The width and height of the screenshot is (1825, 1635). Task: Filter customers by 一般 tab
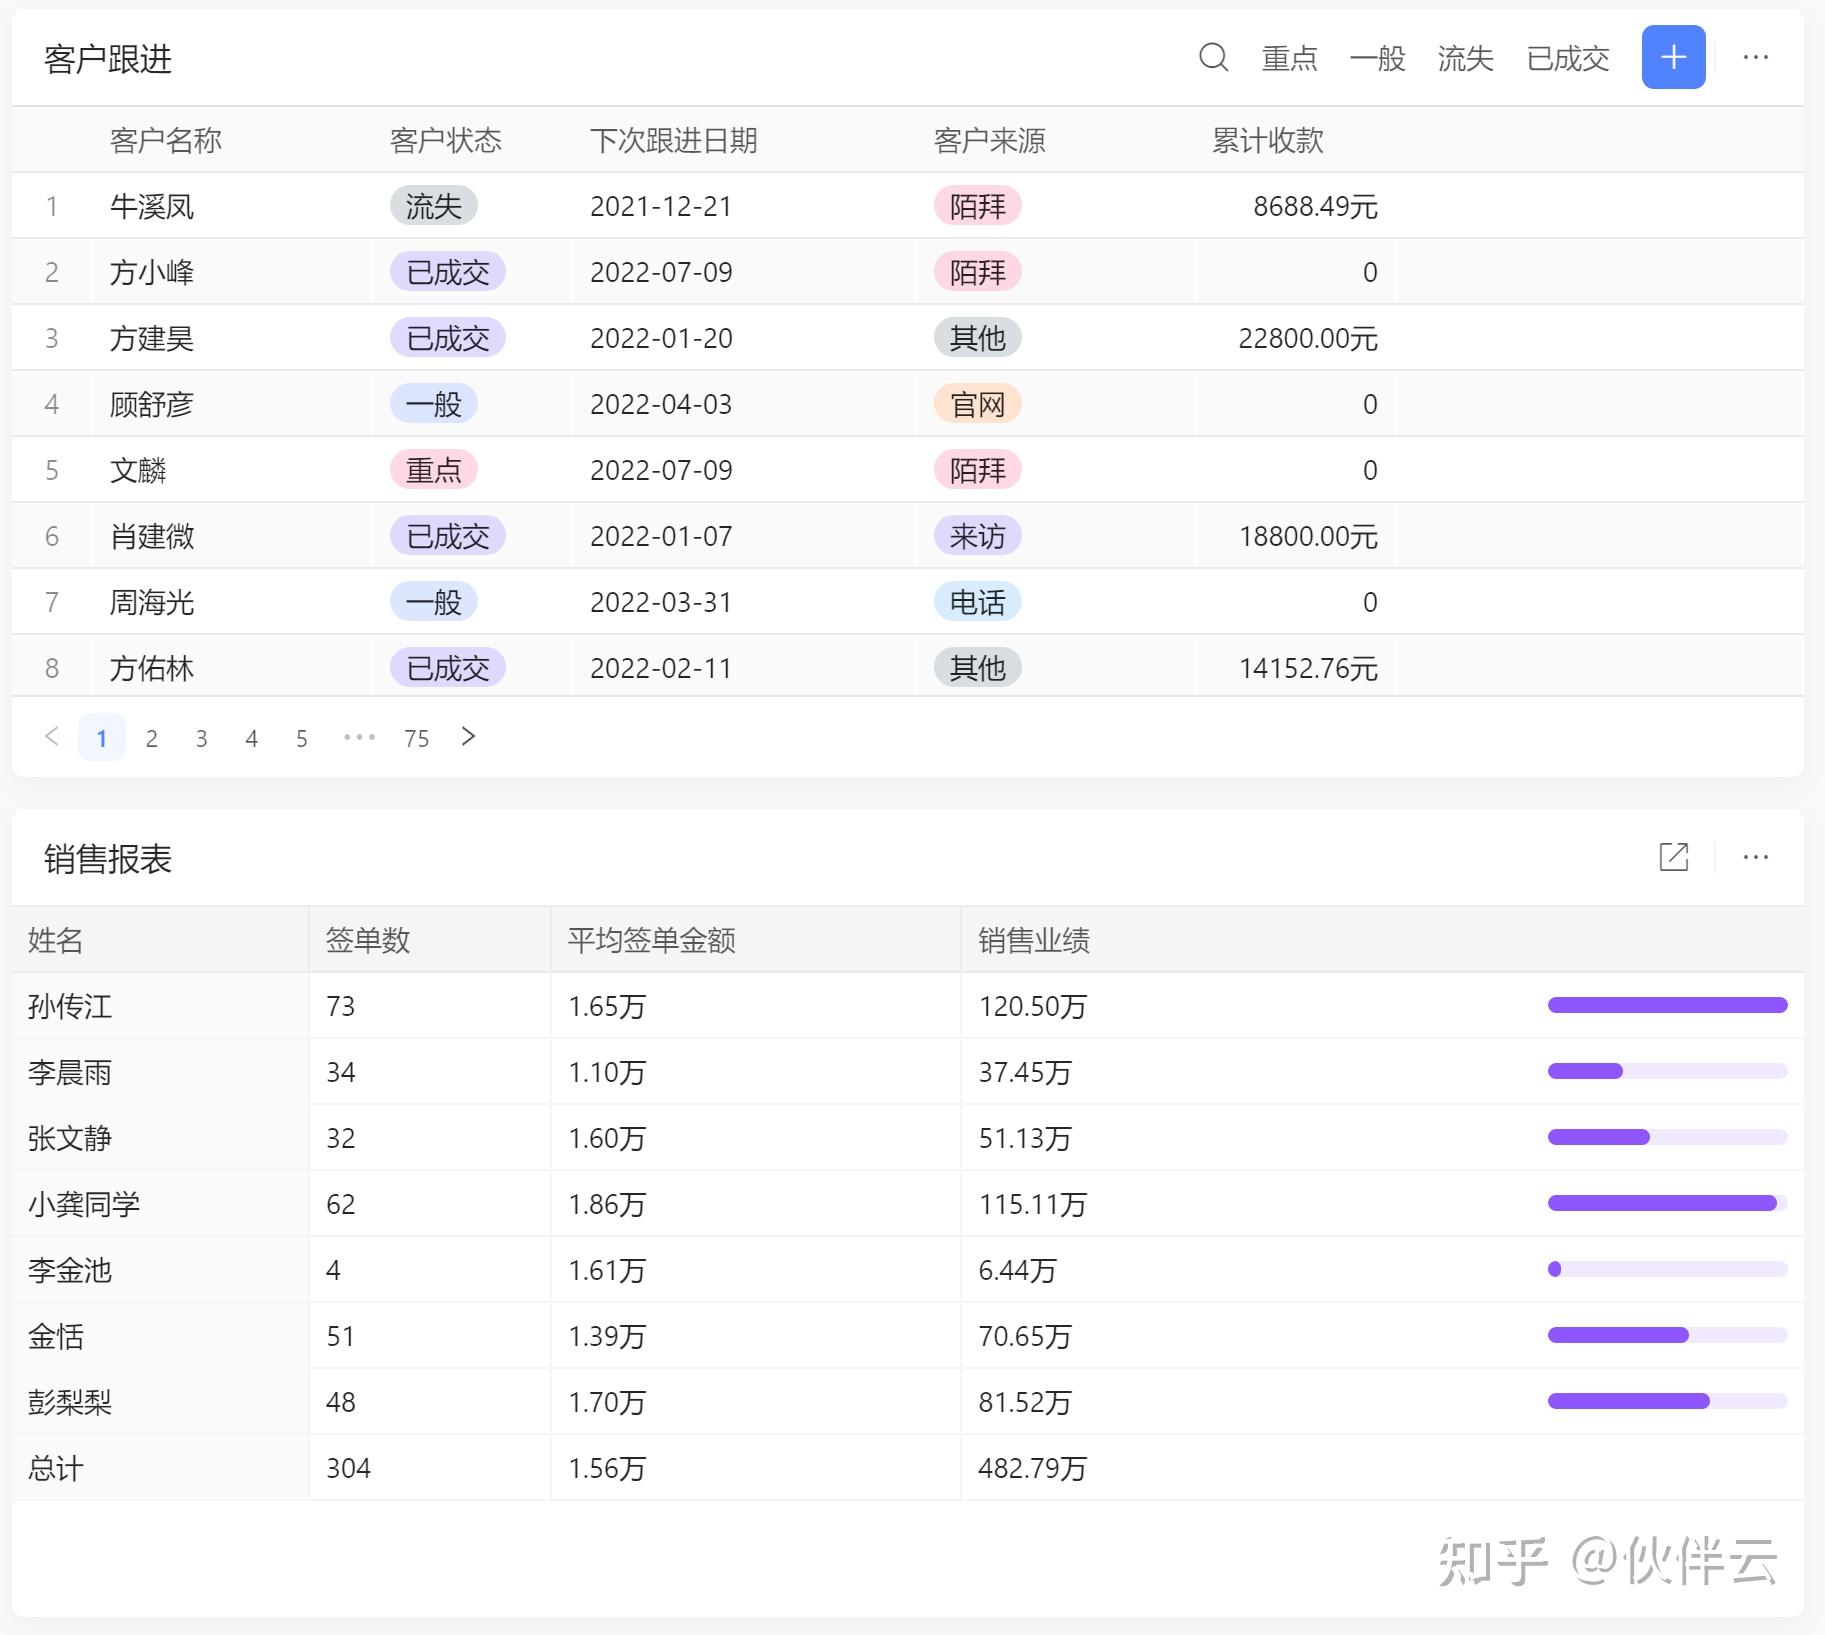1377,59
